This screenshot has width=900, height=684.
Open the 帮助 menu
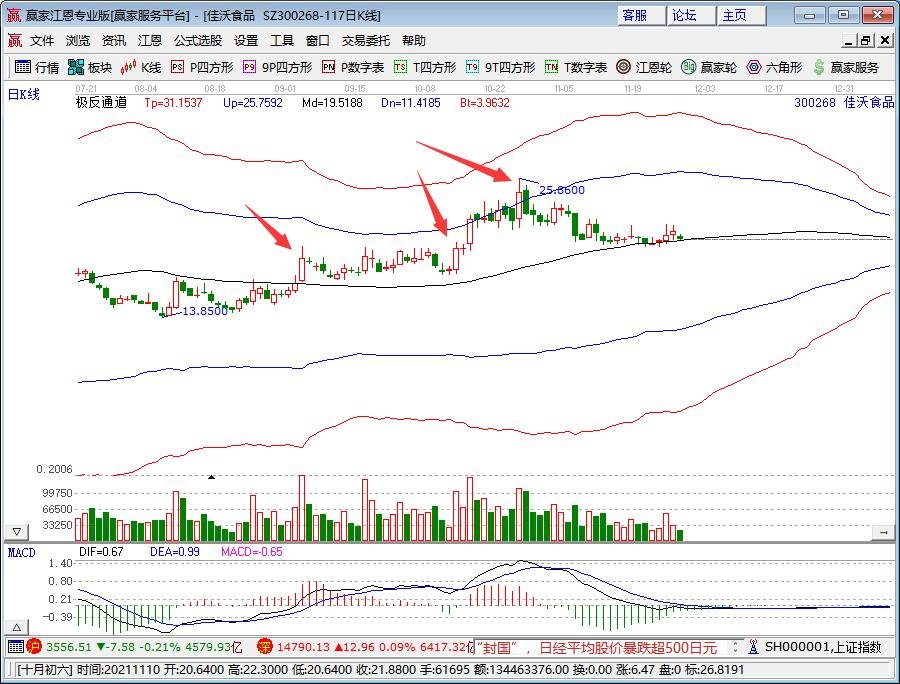[414, 41]
